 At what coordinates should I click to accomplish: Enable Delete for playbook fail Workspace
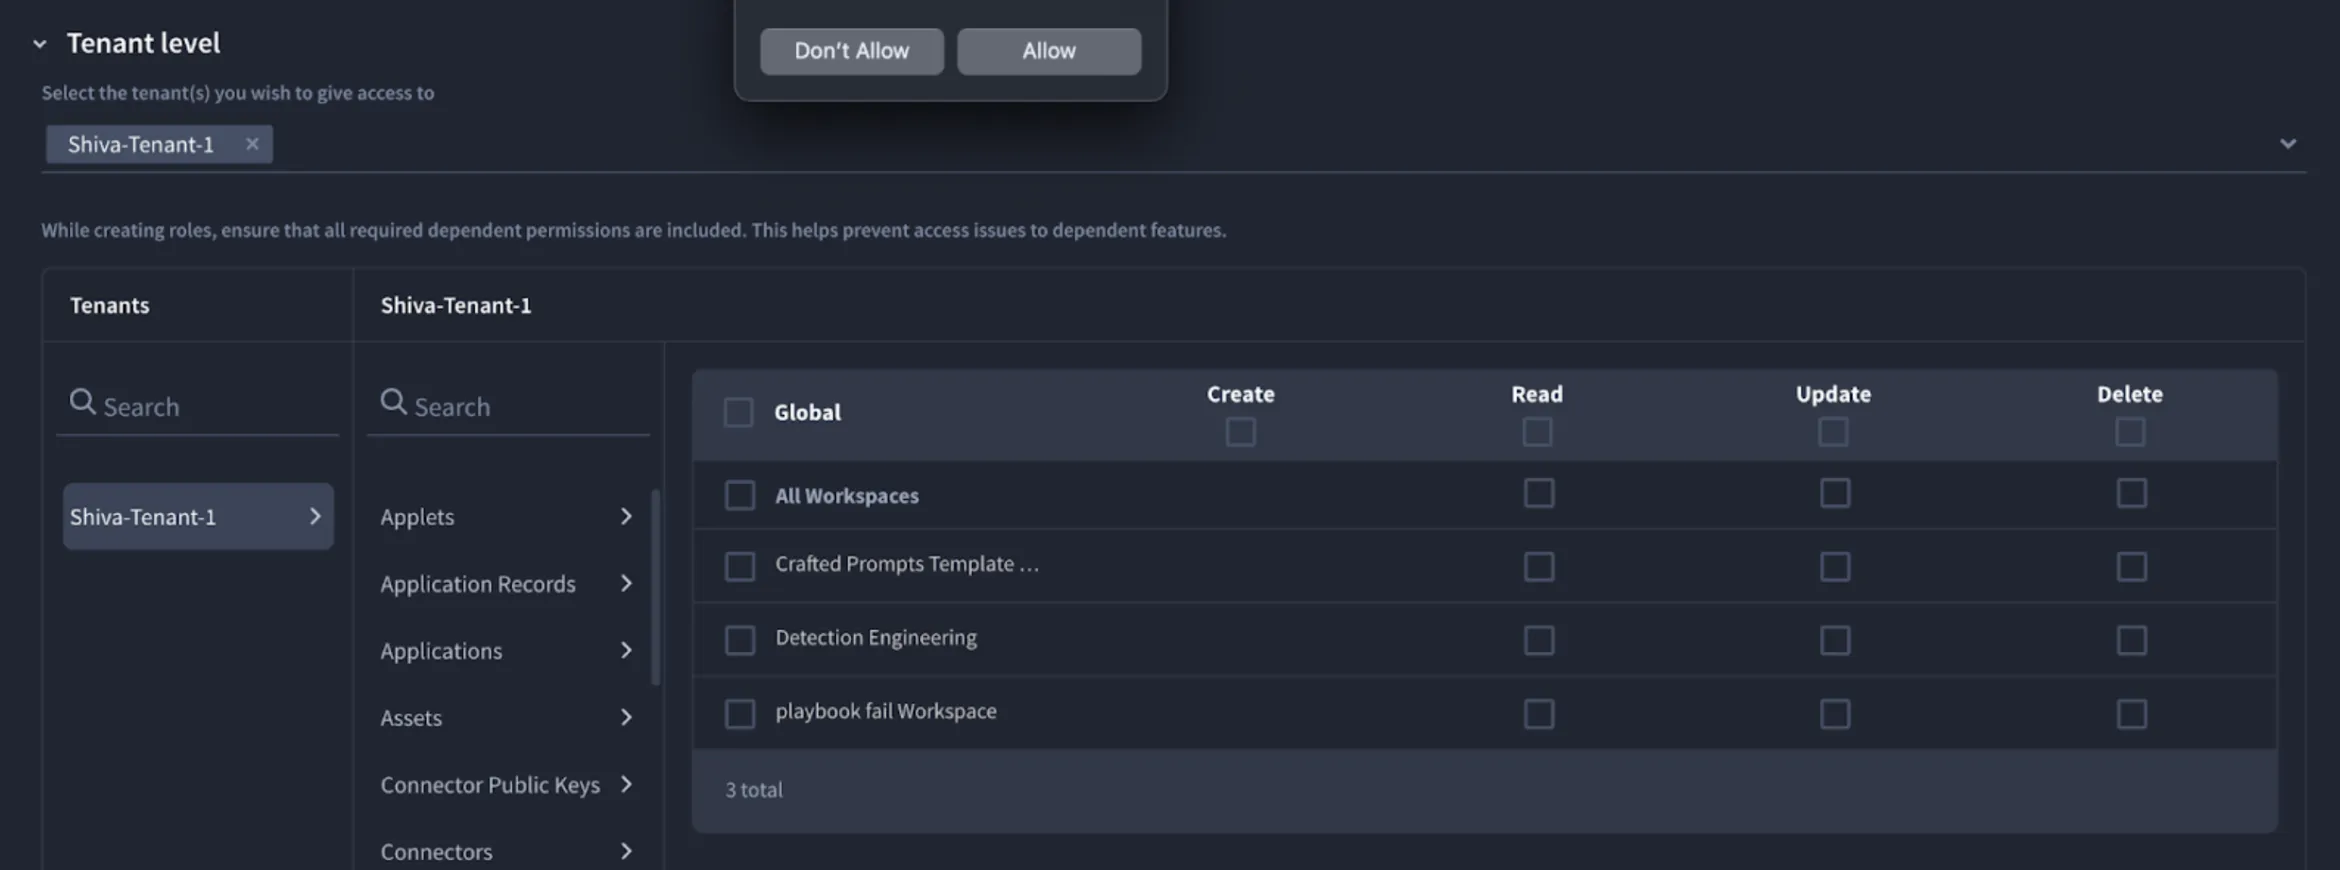tap(2131, 714)
